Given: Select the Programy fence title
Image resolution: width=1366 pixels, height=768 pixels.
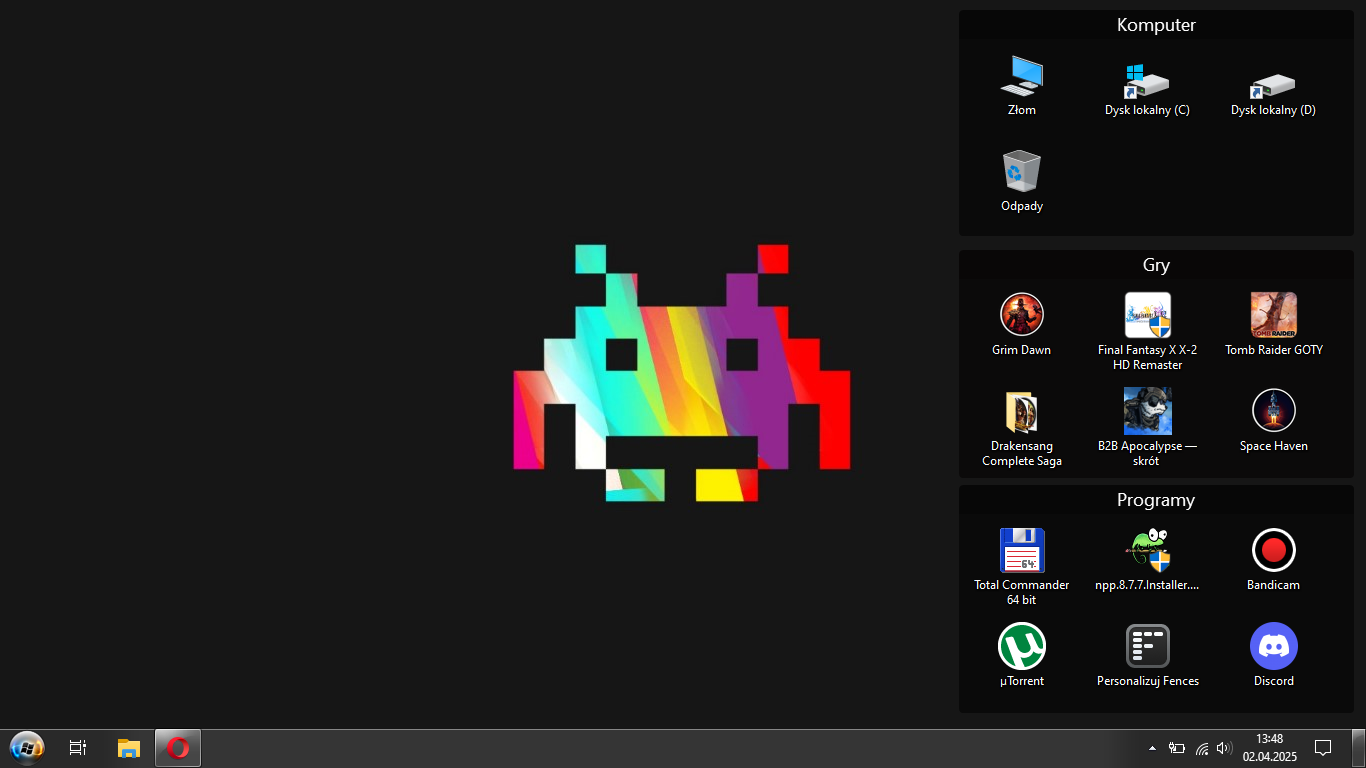Looking at the screenshot, I should tap(1156, 500).
